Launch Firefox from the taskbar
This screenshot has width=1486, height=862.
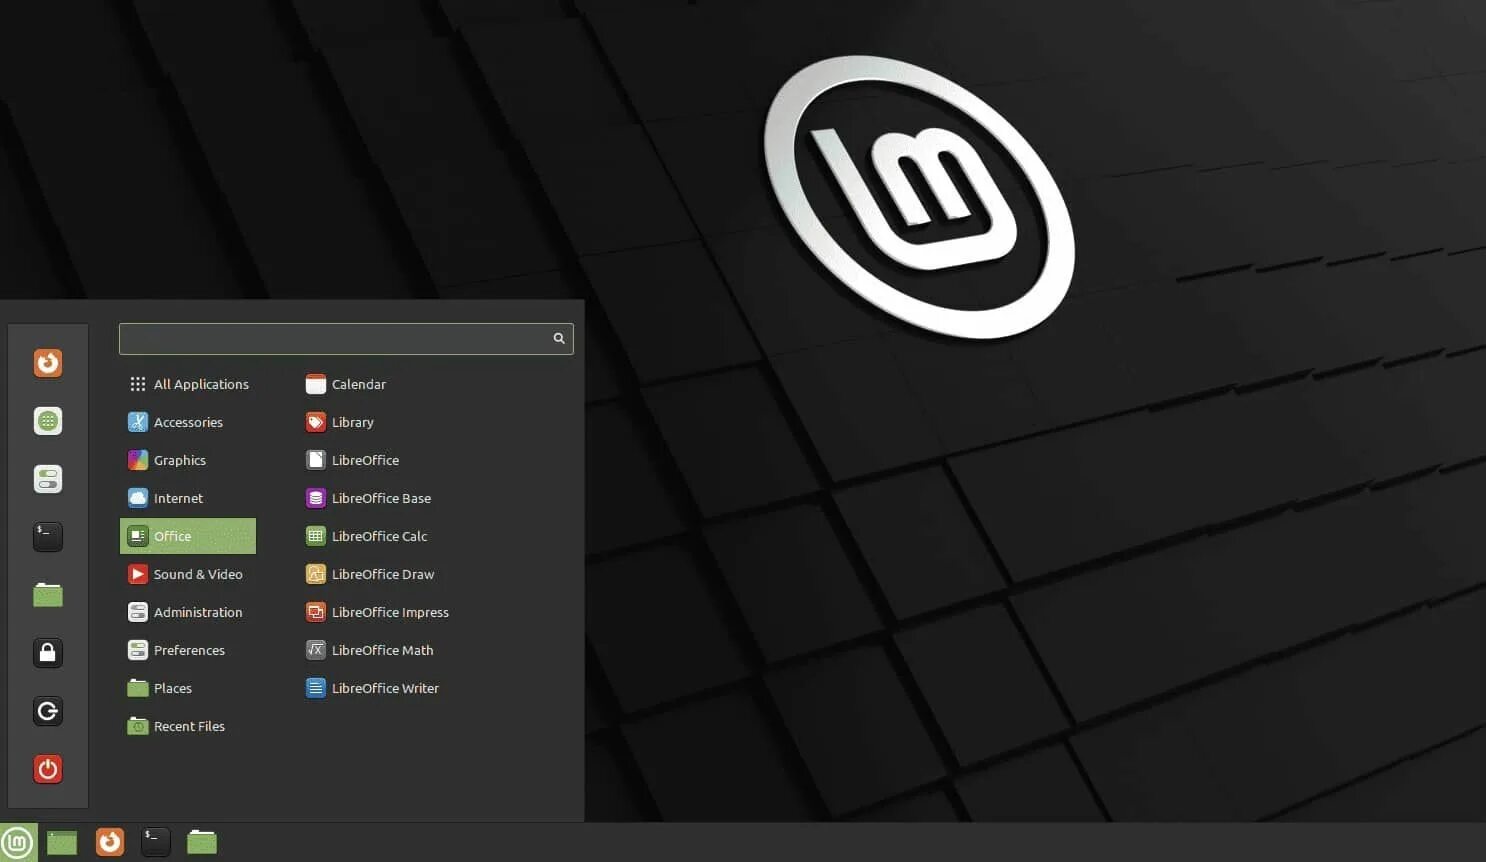[x=110, y=842]
